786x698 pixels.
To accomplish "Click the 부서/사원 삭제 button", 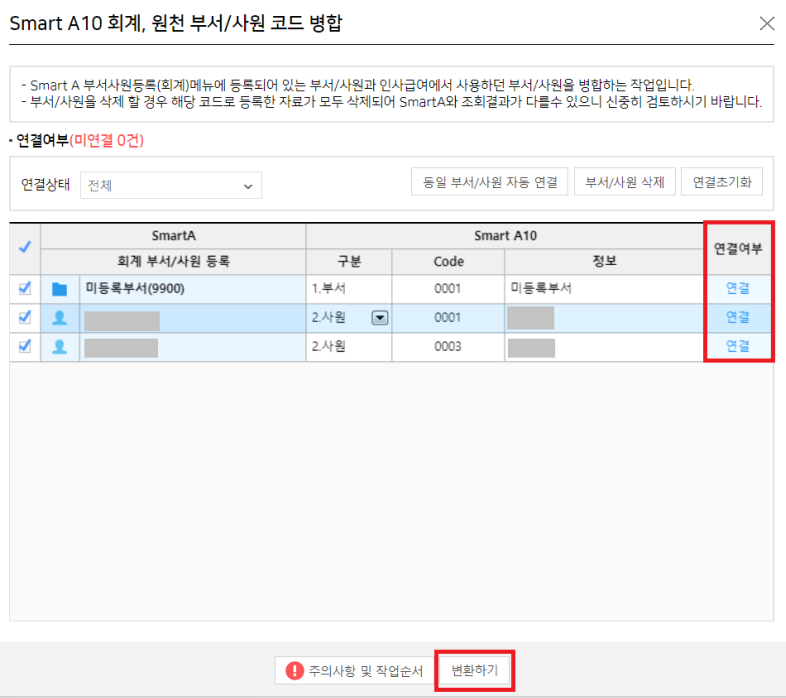I will [625, 182].
